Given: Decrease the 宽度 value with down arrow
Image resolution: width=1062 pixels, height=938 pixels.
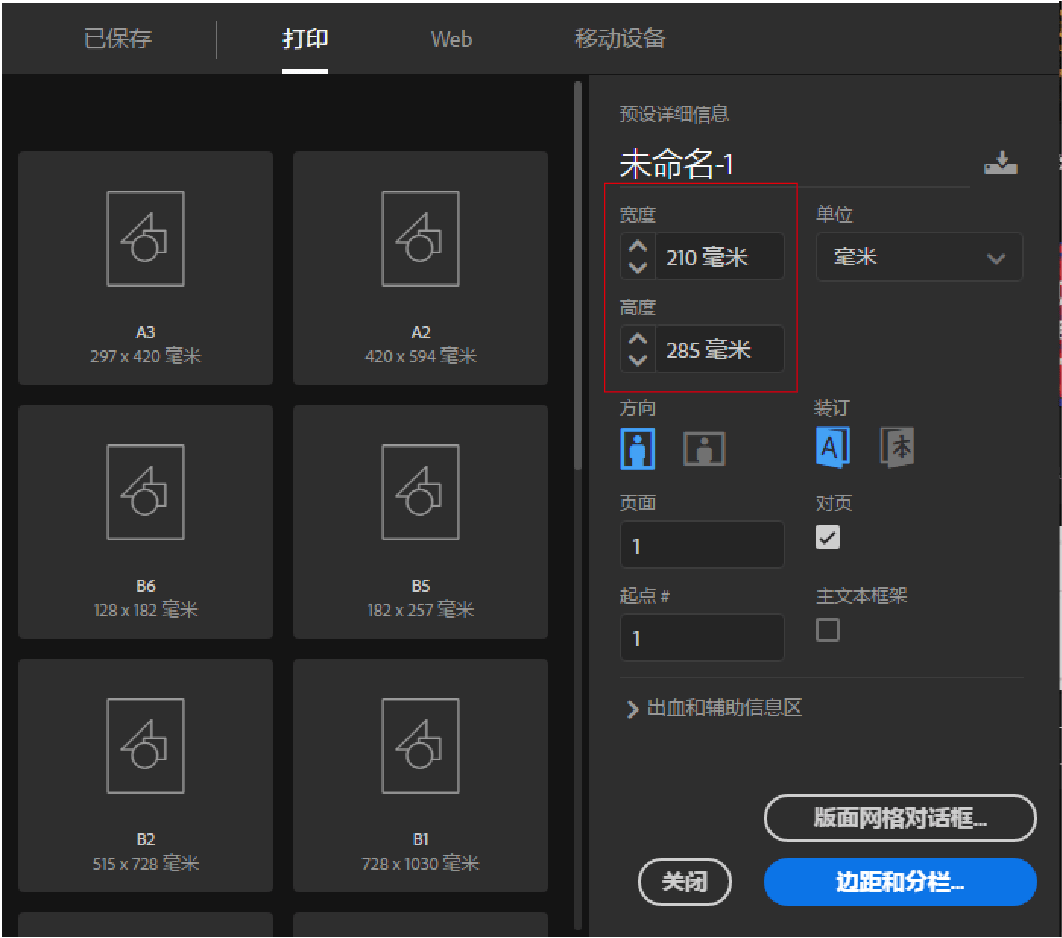Looking at the screenshot, I should pyautogui.click(x=638, y=268).
